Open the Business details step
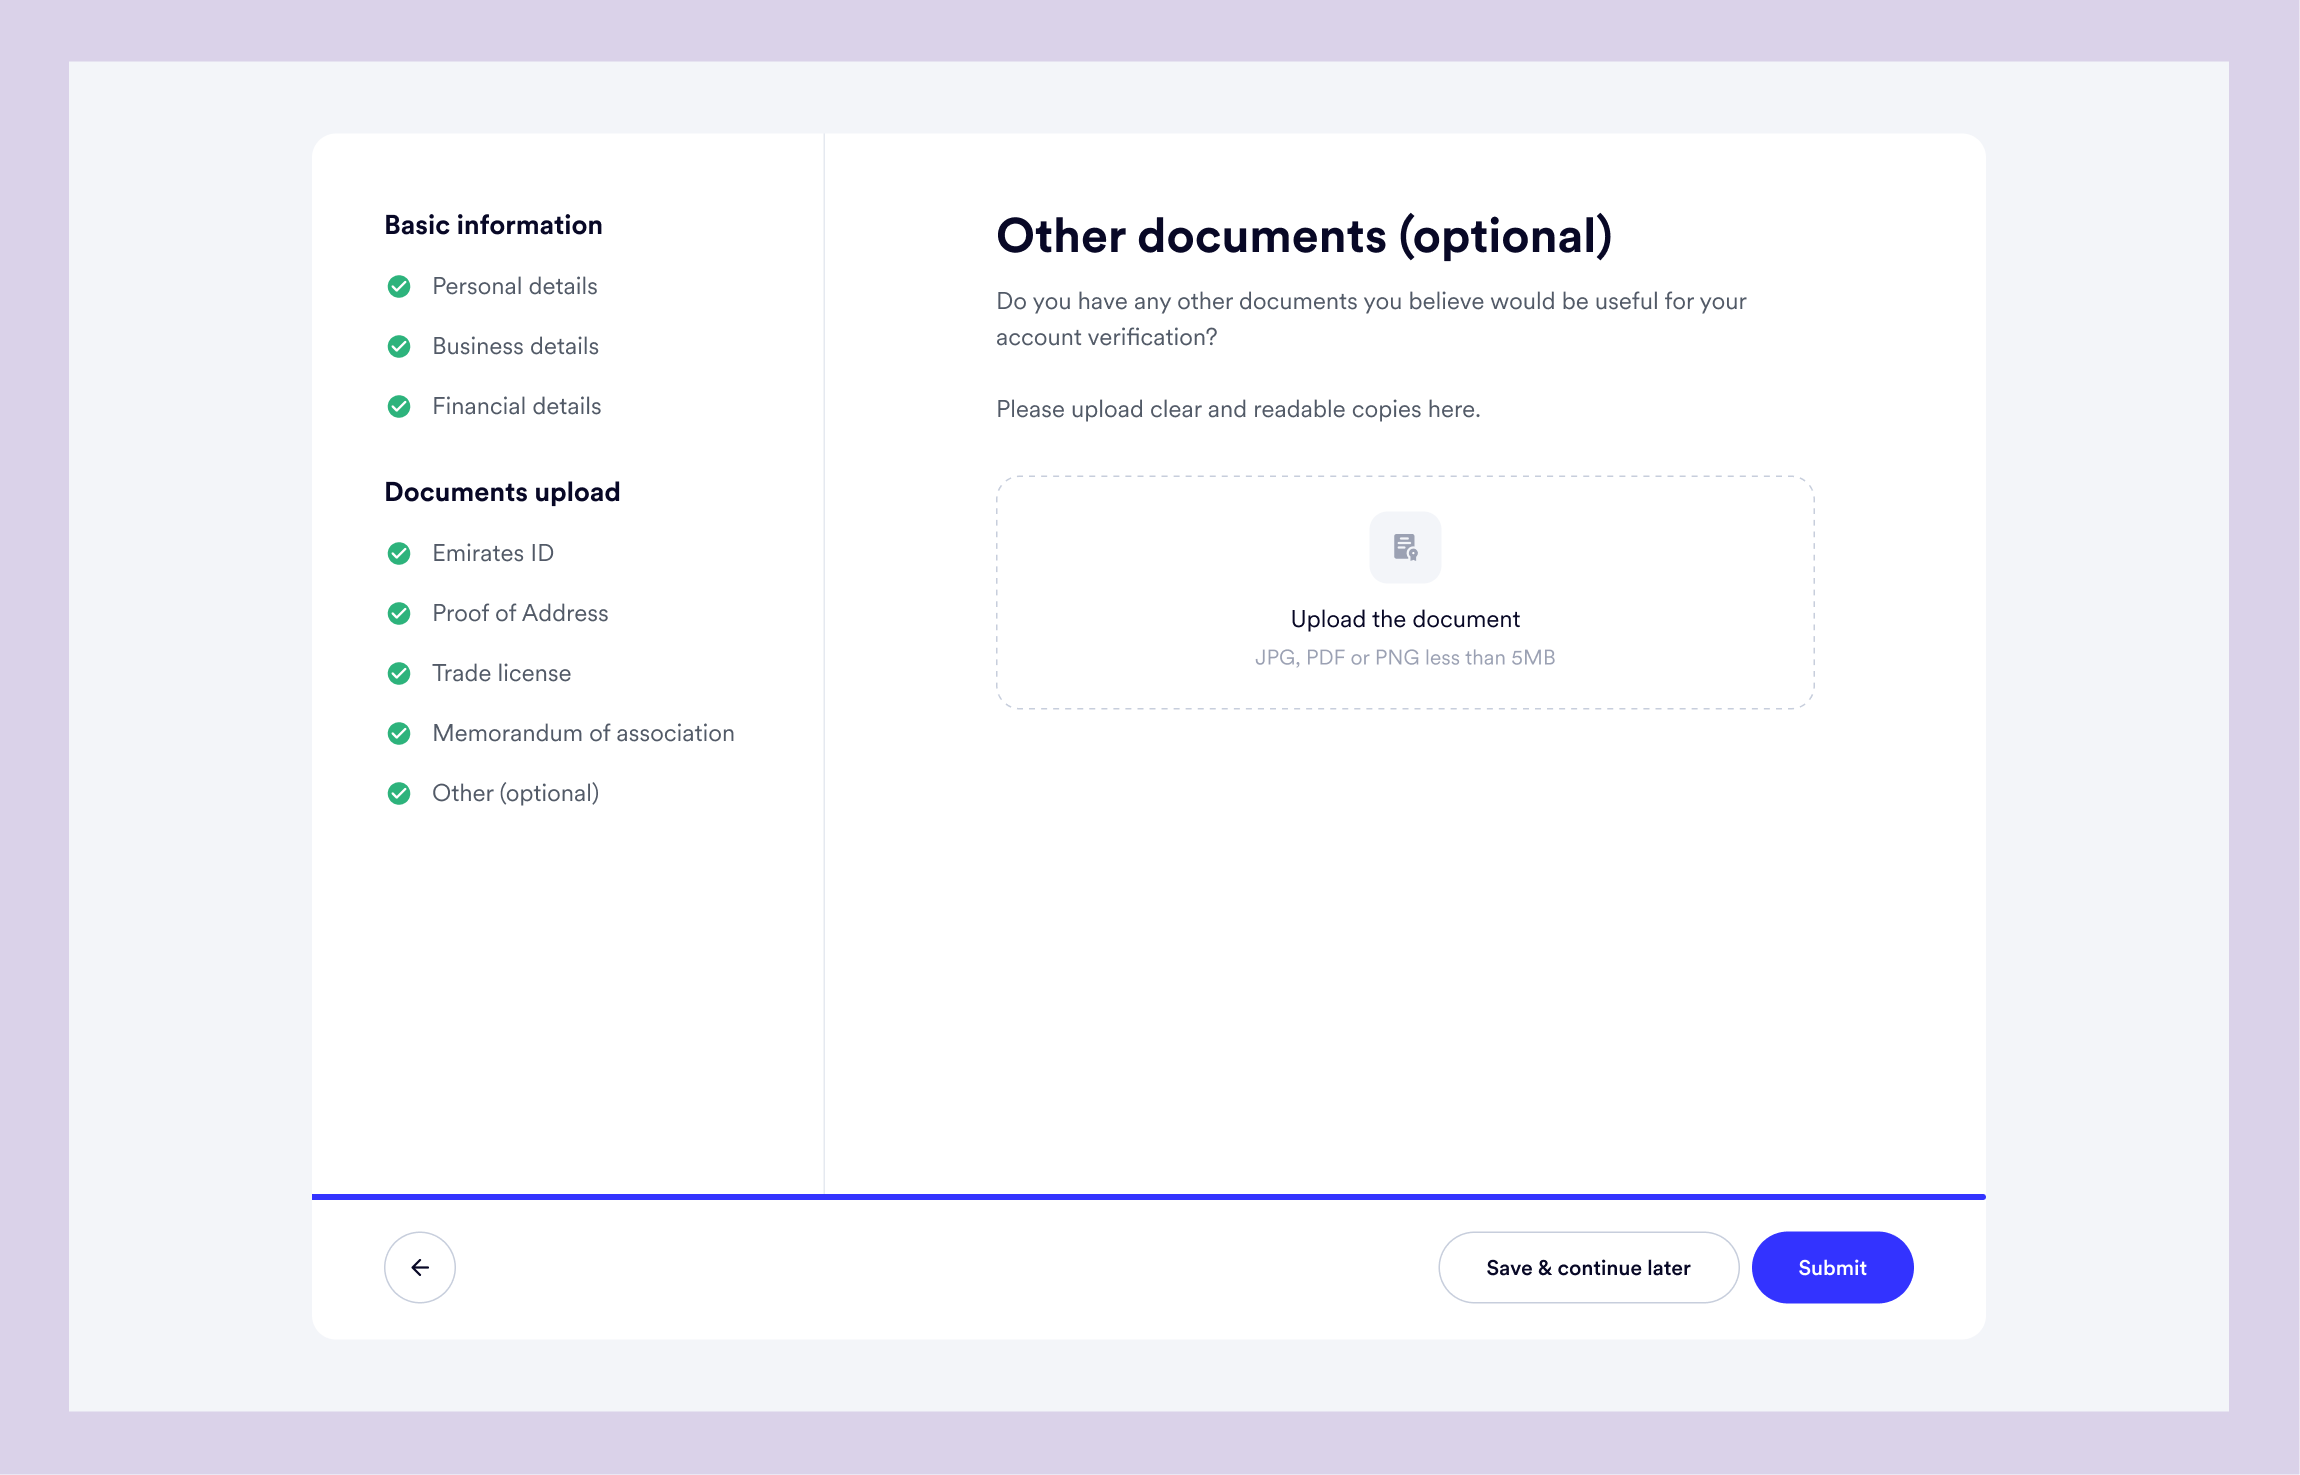This screenshot has width=2300, height=1475. (x=515, y=346)
